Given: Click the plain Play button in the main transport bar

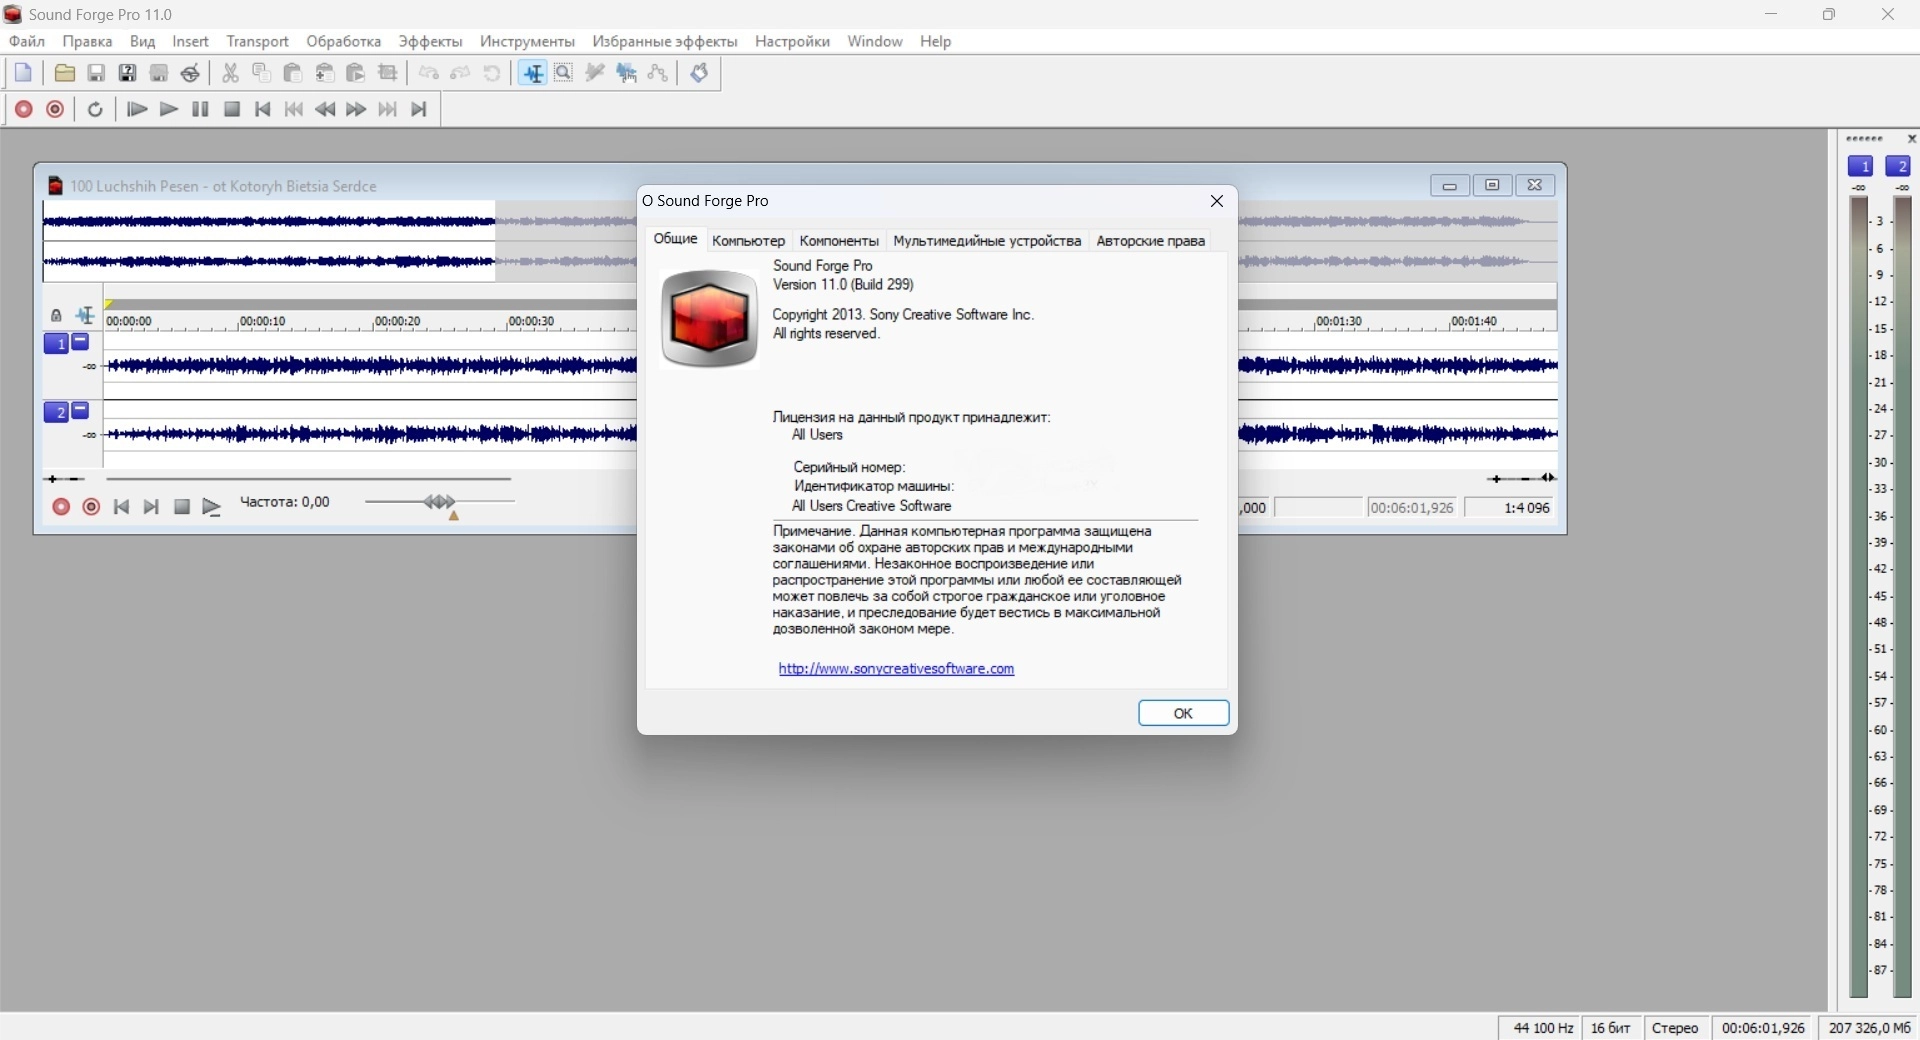Looking at the screenshot, I should click(x=169, y=110).
